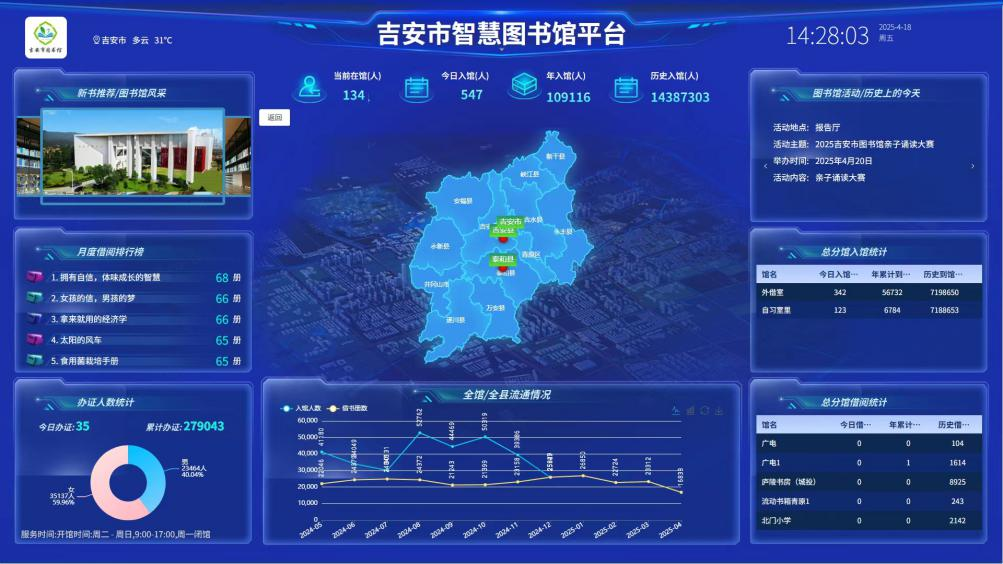Screen dimensions: 1003x564
Task: Select 吉水县 region on the map
Action: (x=533, y=219)
